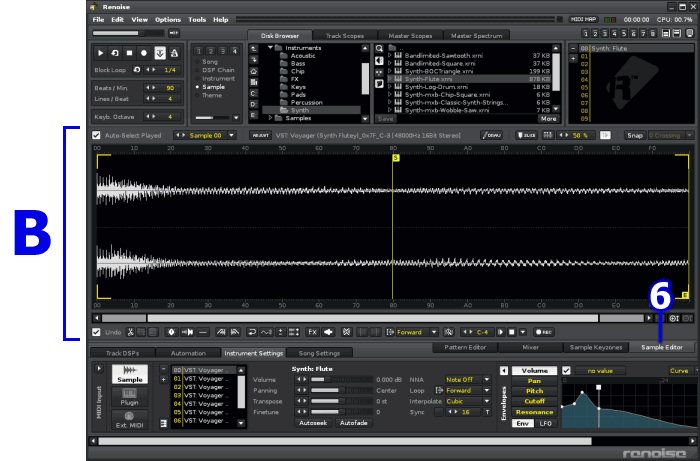Select the Sample source button
This screenshot has height=461, width=700.
(x=129, y=374)
